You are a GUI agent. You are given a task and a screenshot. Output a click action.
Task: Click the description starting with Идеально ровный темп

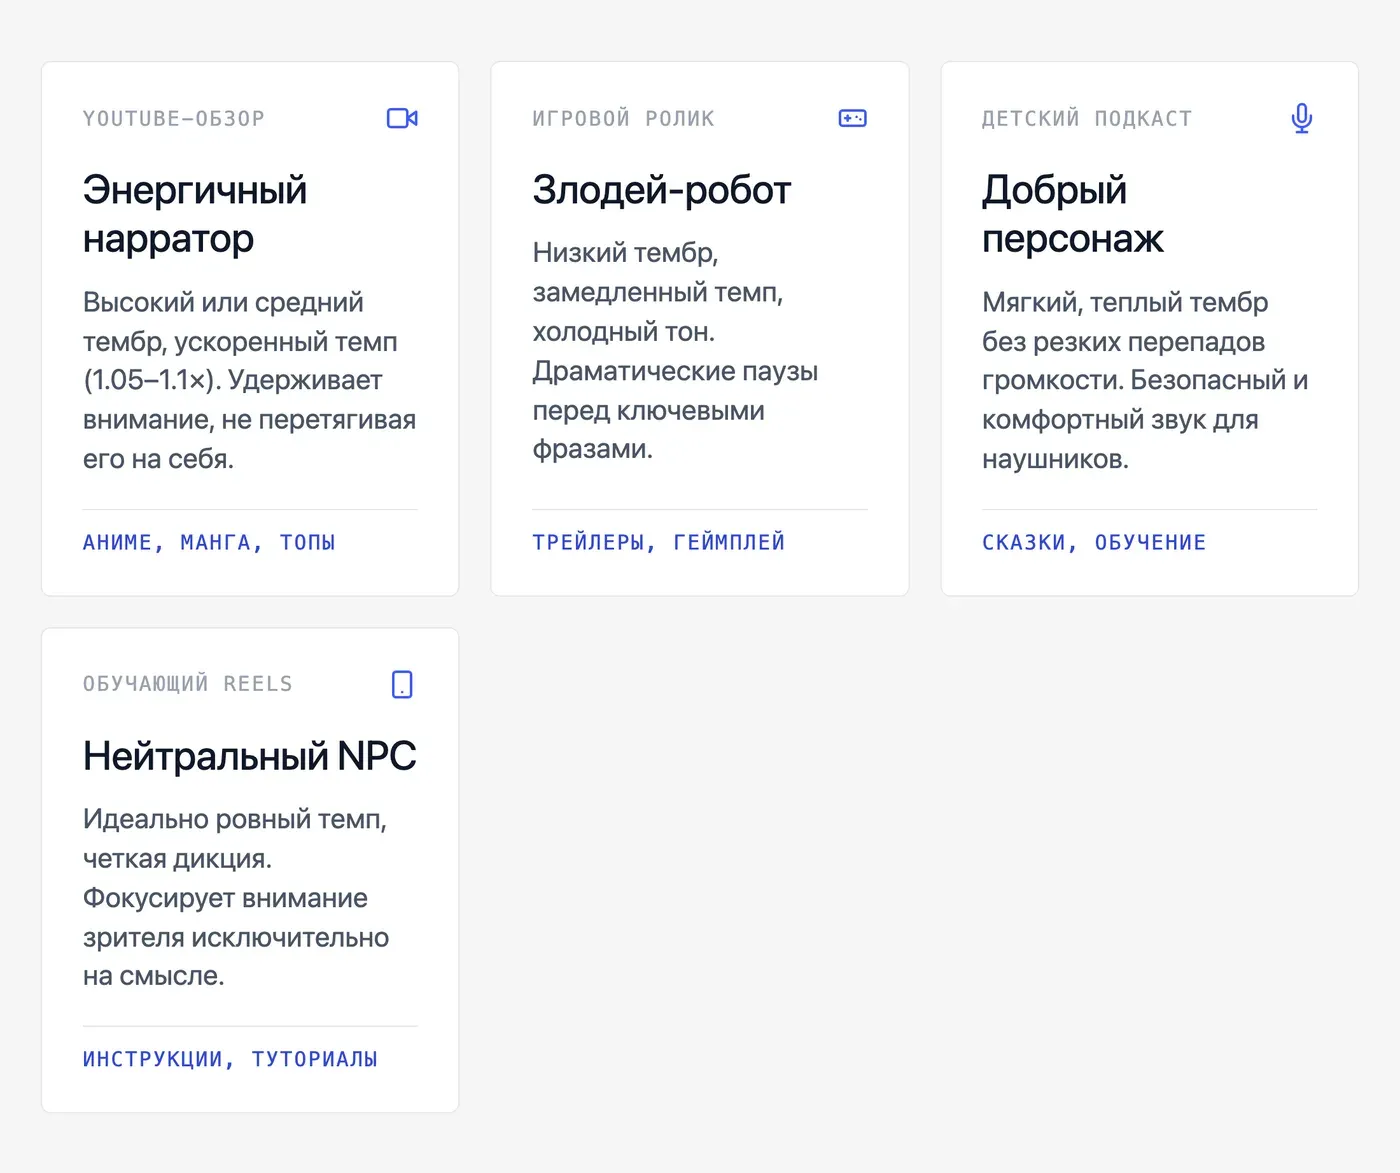click(x=236, y=897)
